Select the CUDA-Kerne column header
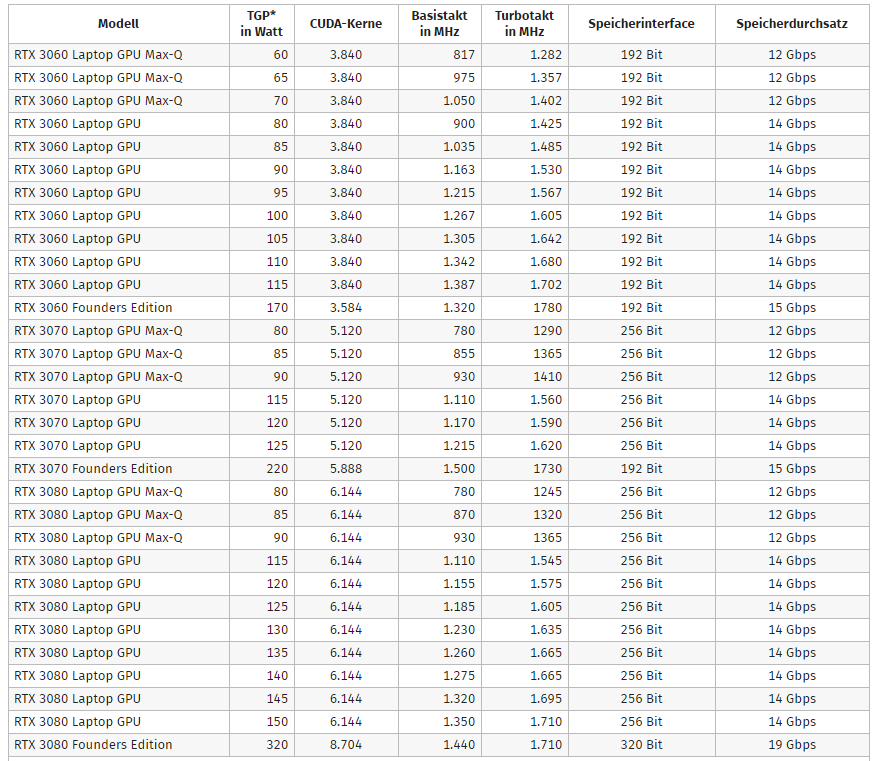Screen dimensions: 879x761 tap(346, 23)
